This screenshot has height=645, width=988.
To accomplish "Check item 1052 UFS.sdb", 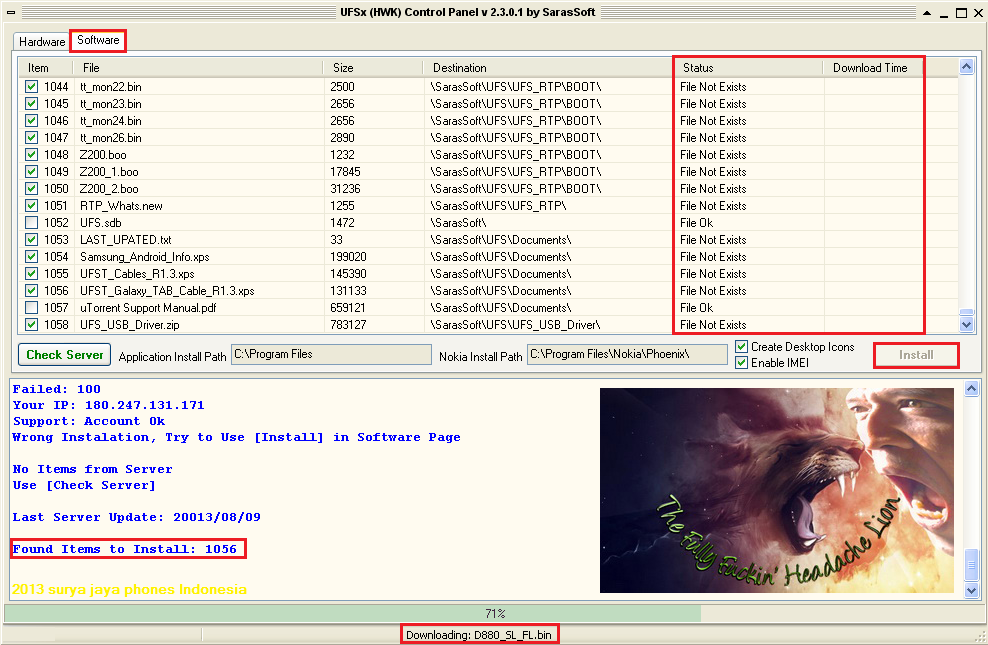I will 32,222.
